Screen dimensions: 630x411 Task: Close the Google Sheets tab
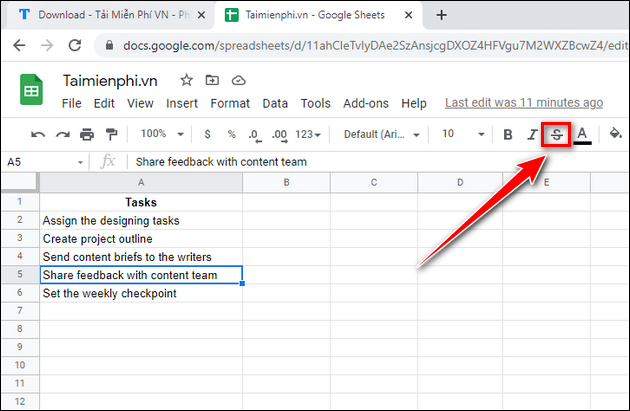point(408,15)
